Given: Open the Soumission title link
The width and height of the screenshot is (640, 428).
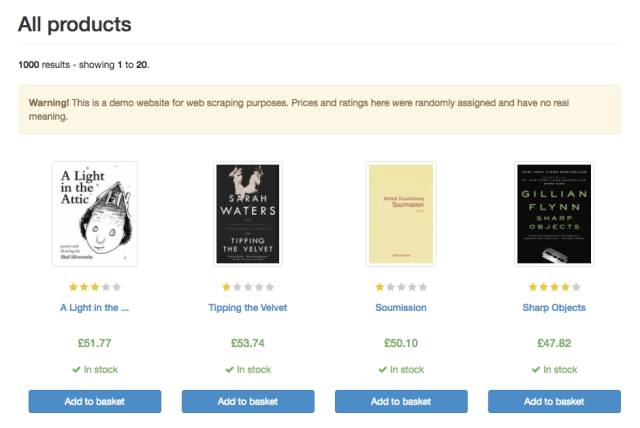Looking at the screenshot, I should (400, 308).
